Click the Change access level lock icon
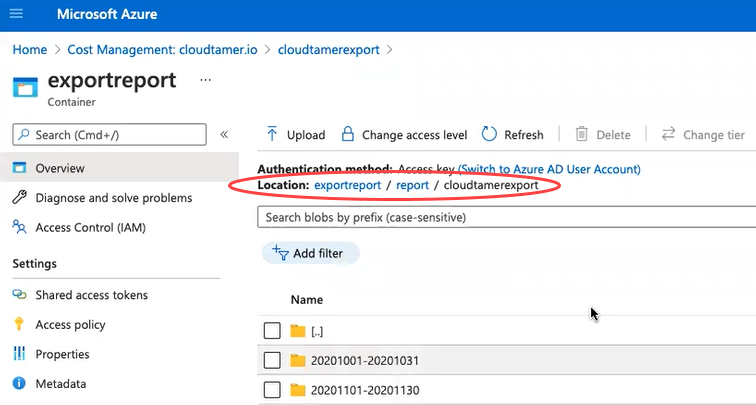Image resolution: width=756 pixels, height=405 pixels. click(348, 135)
